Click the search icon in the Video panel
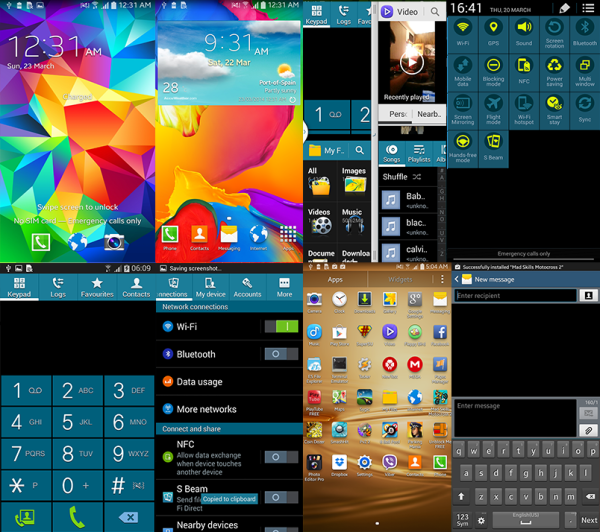Viewport: 600px width, 532px height. [x=435, y=12]
